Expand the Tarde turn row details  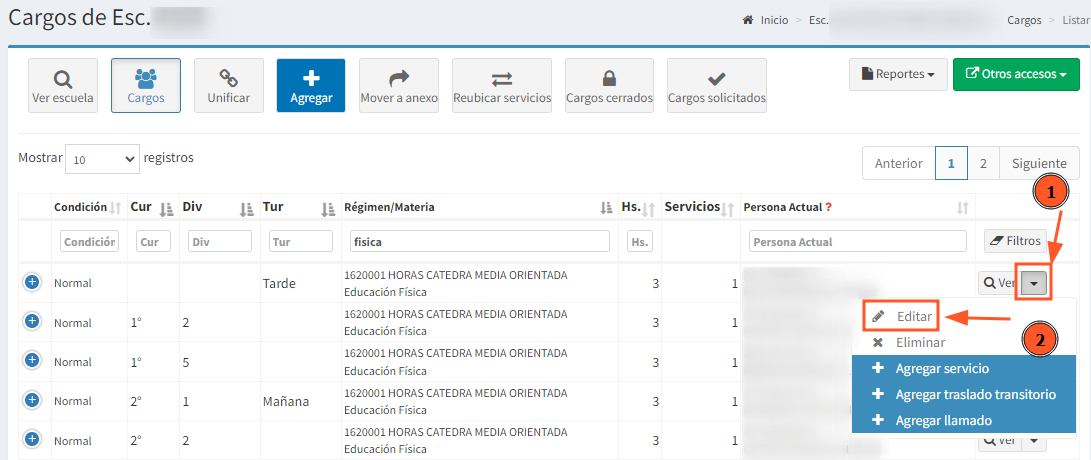31,282
